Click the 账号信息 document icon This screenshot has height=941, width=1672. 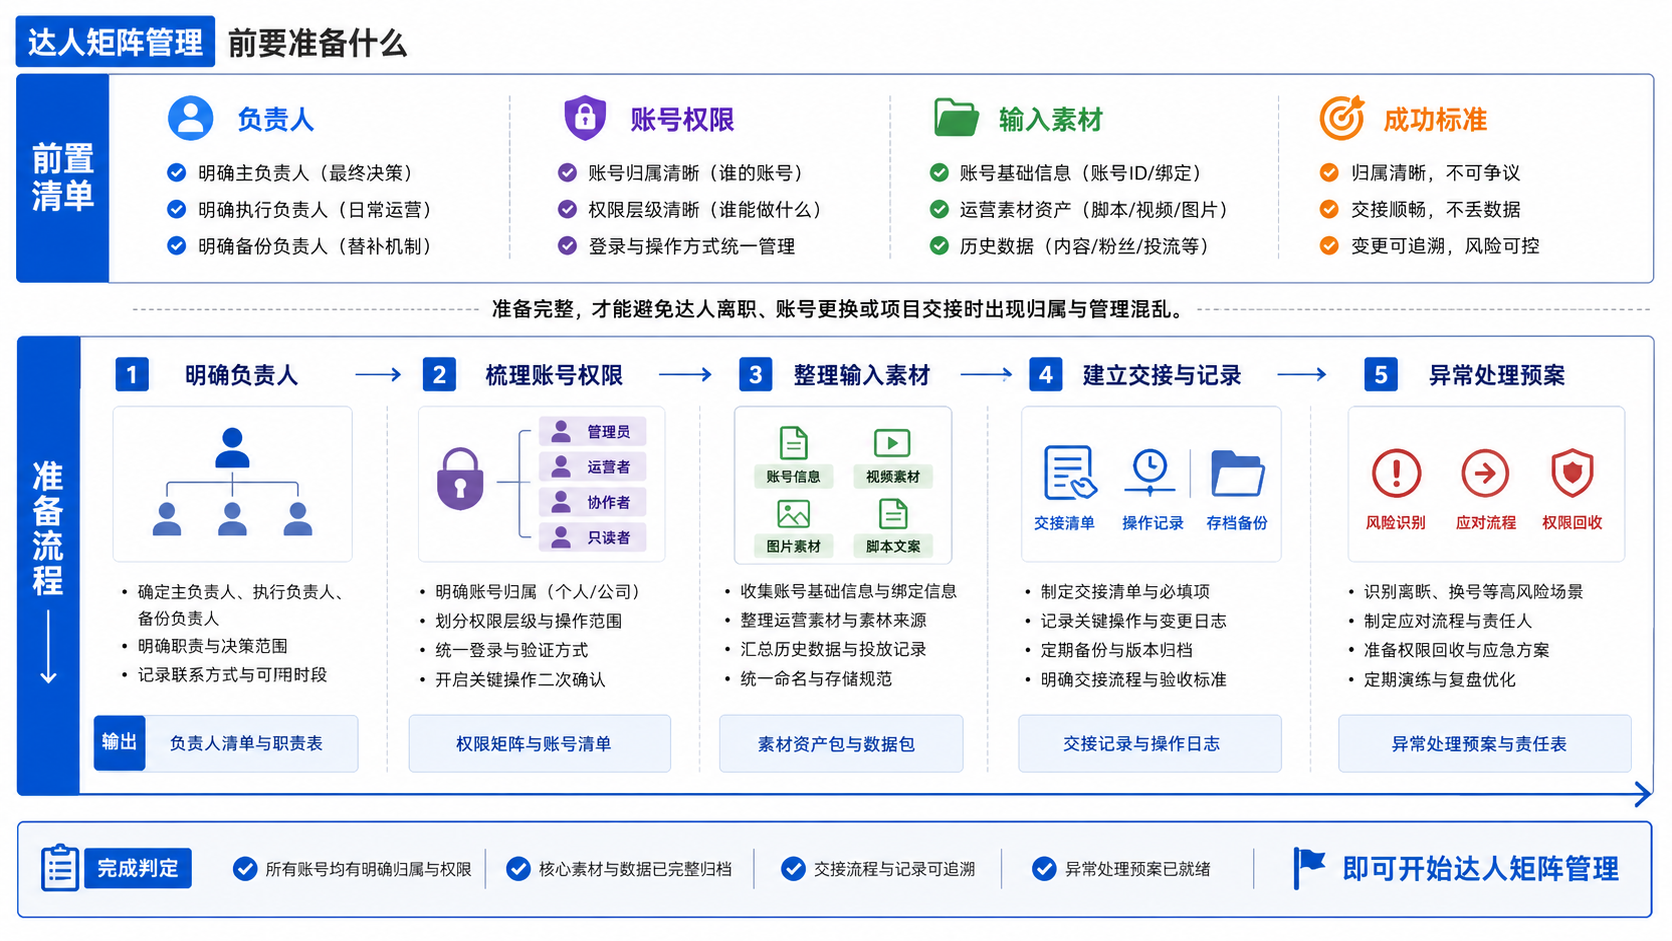tap(794, 443)
